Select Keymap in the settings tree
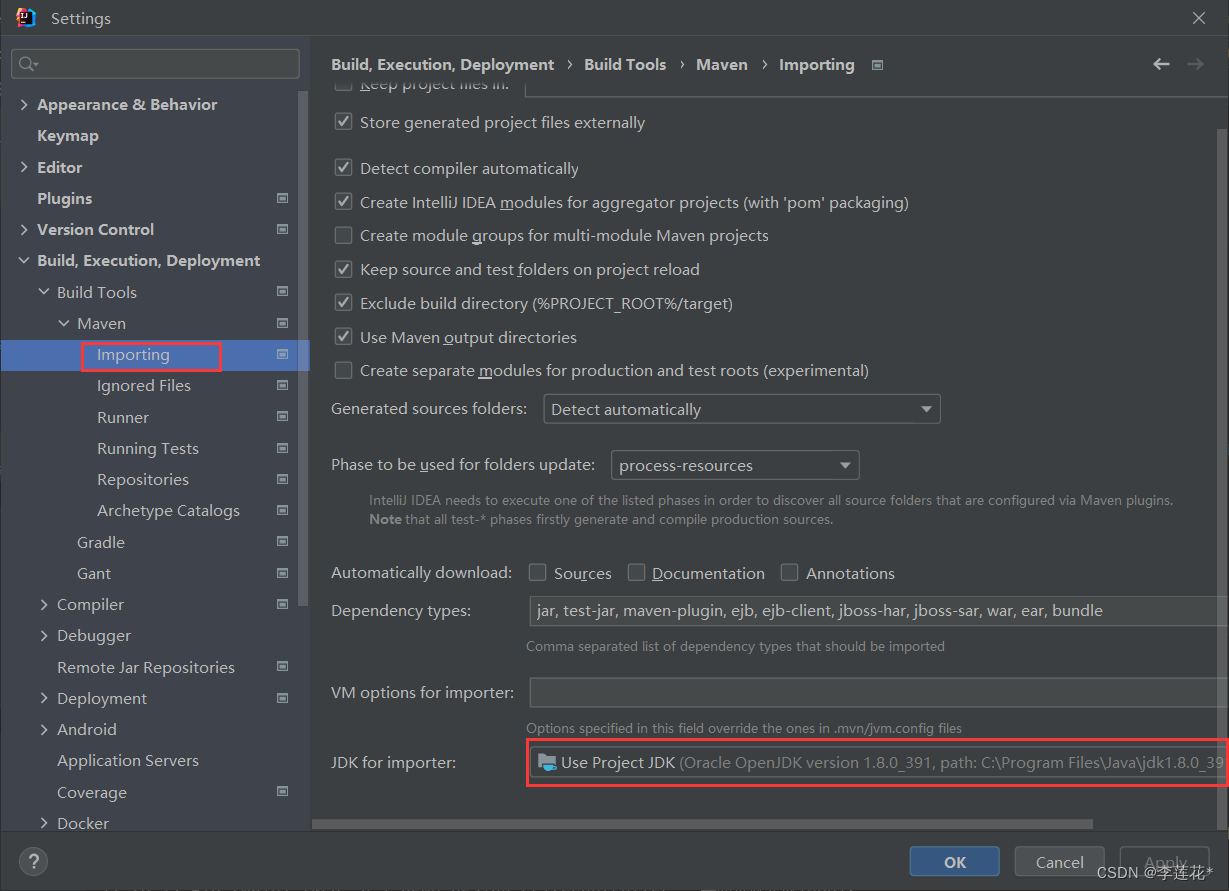This screenshot has height=891, width=1229. pyautogui.click(x=68, y=135)
